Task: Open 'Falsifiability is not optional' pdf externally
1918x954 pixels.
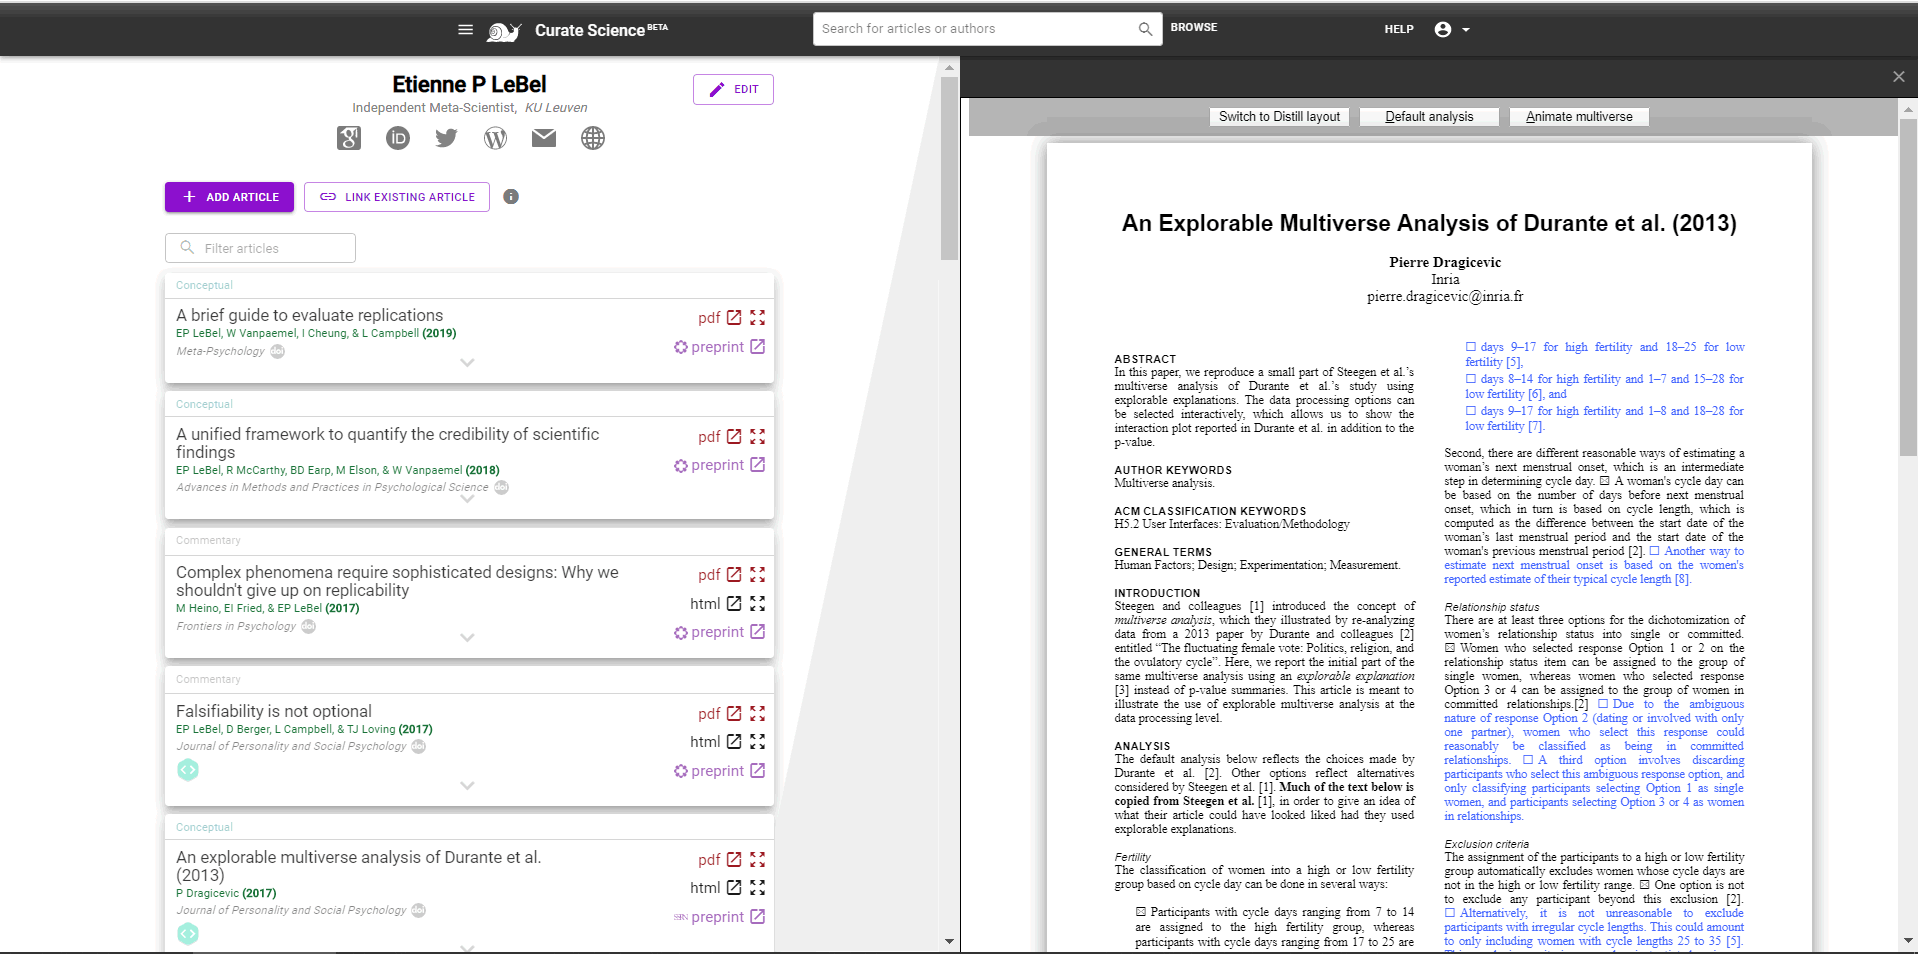Action: pyautogui.click(x=734, y=713)
